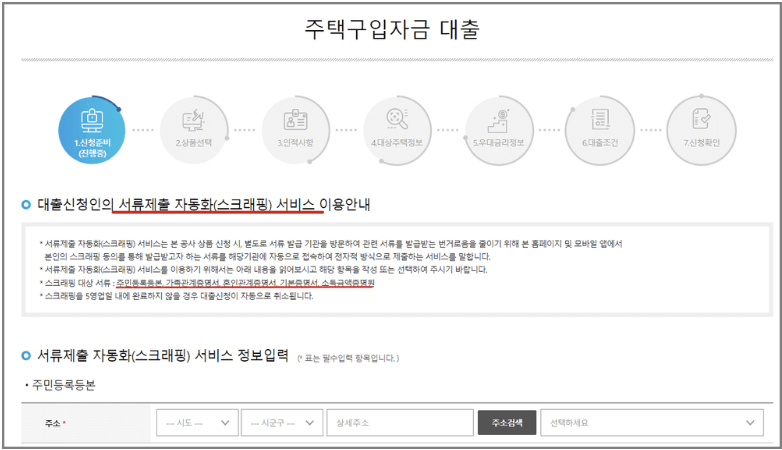
Task: Click the 주택구입자금 대출 page title
Action: [x=392, y=29]
